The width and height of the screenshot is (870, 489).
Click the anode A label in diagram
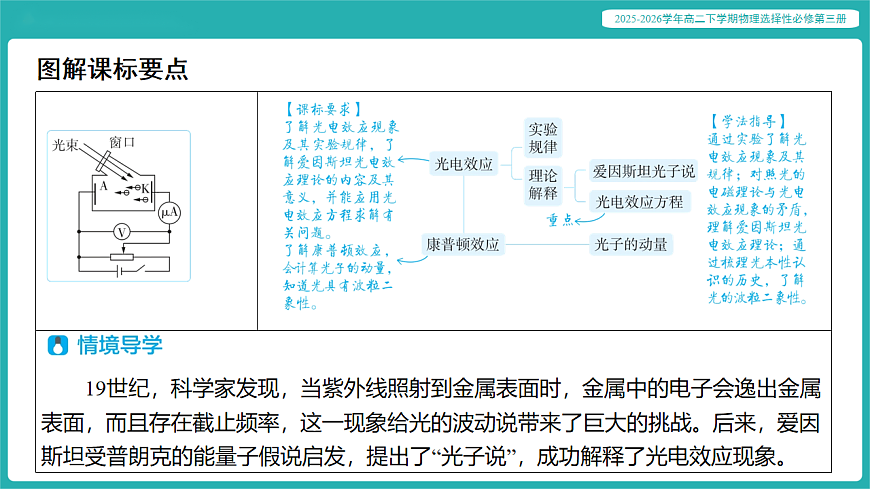103,186
